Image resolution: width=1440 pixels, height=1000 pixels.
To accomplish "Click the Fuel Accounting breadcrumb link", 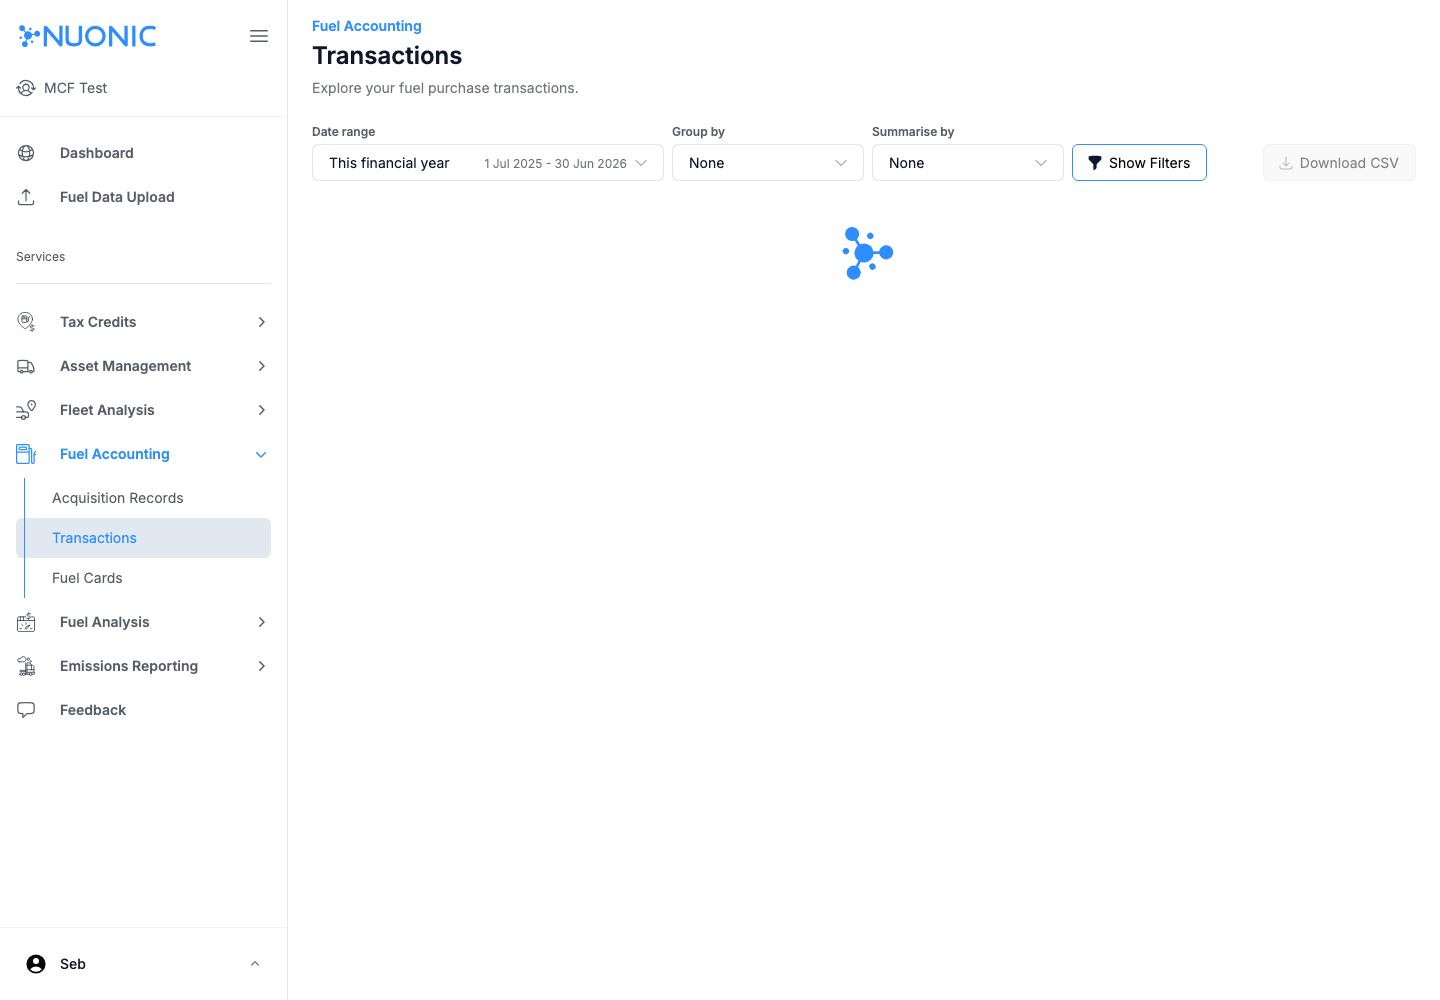I will point(367,26).
